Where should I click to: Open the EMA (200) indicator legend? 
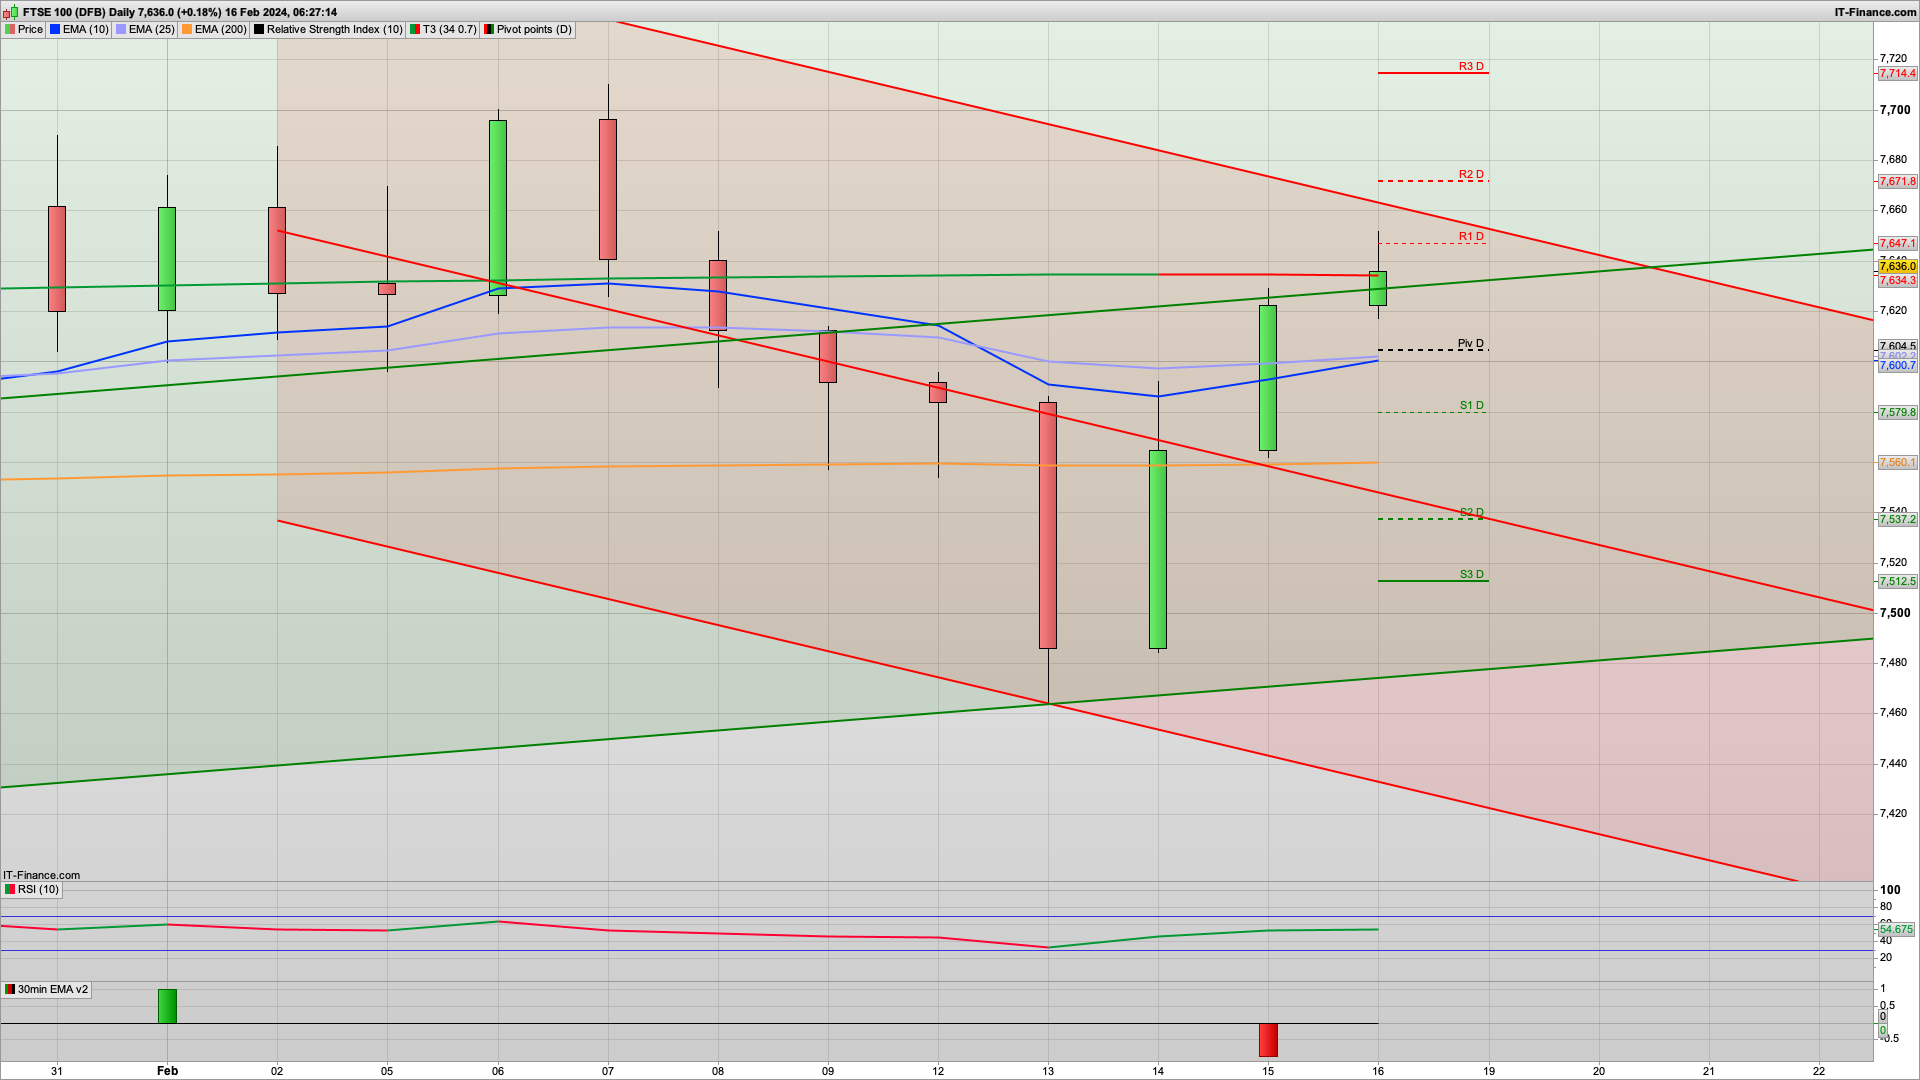coord(214,29)
